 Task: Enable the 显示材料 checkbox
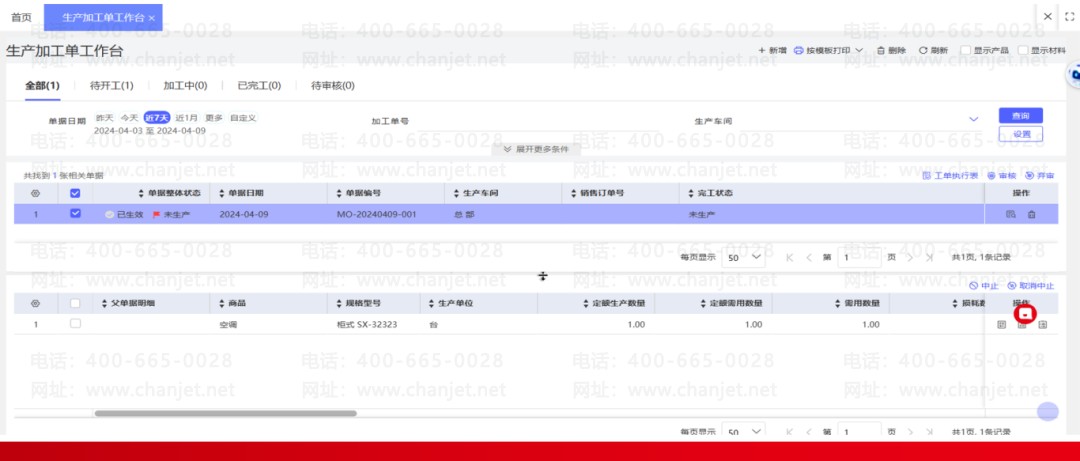[1023, 50]
